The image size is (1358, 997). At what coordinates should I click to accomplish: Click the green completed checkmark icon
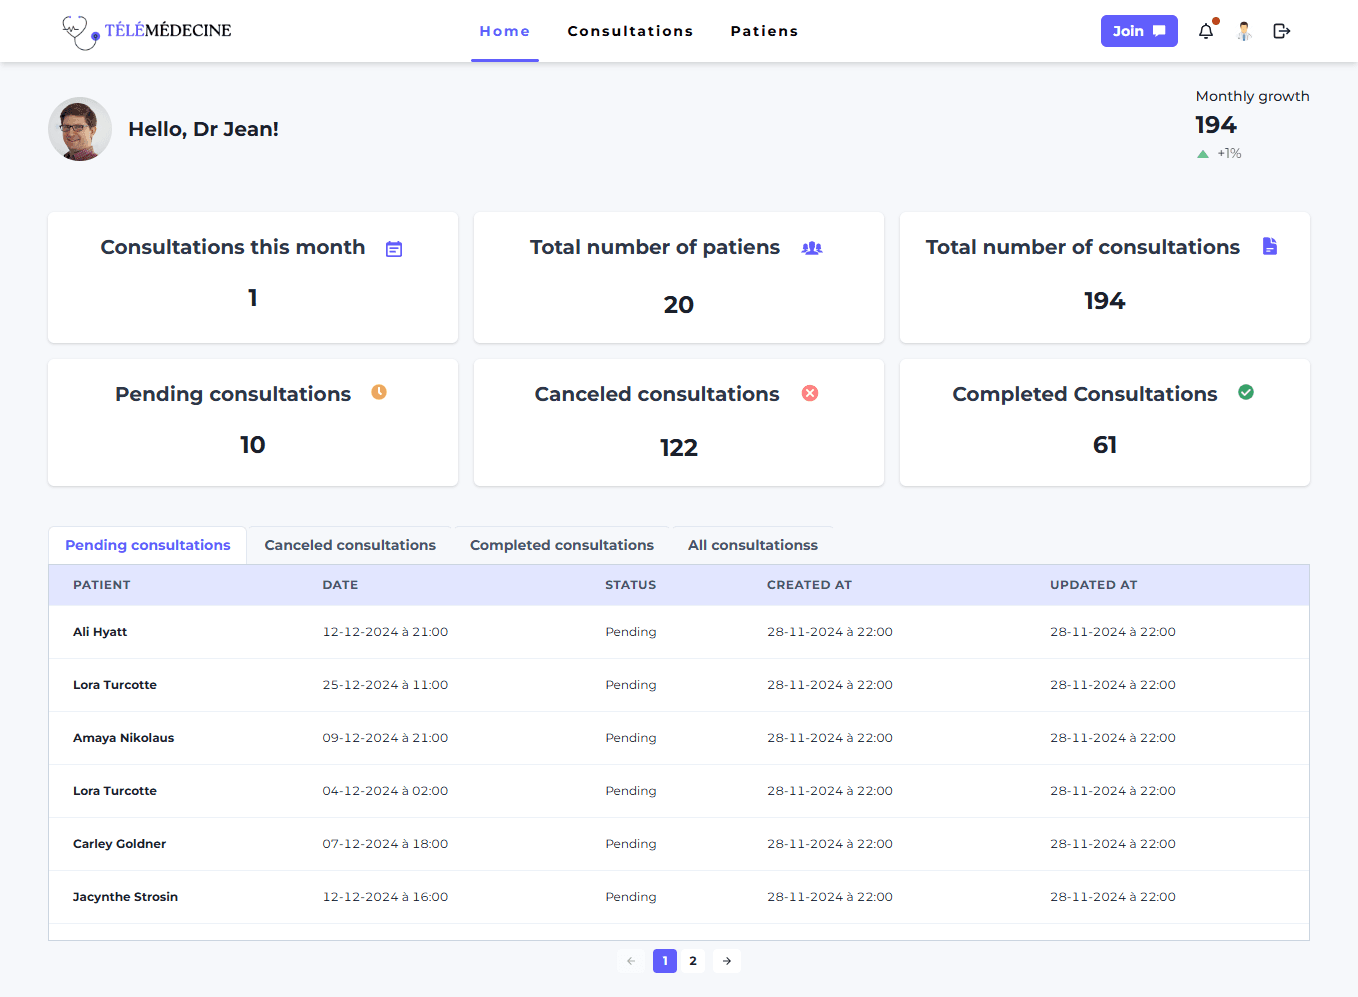coord(1246,392)
